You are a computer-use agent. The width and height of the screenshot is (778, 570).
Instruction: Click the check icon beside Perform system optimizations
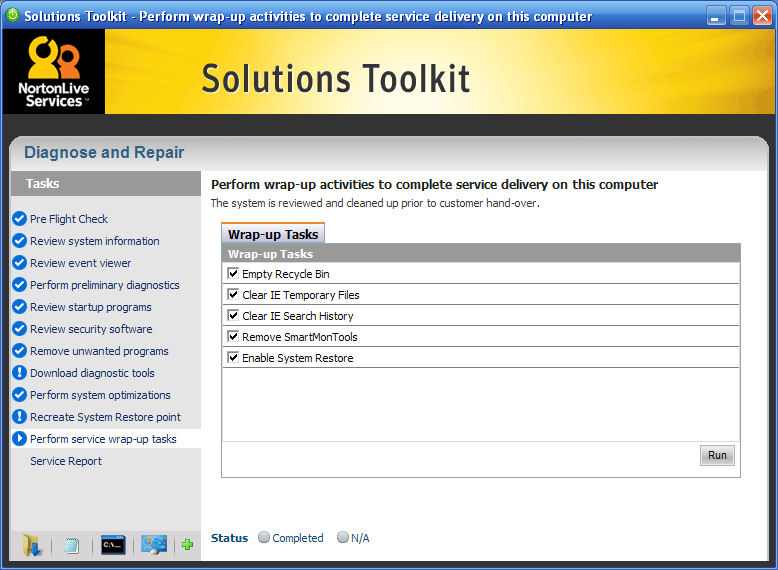pos(19,395)
